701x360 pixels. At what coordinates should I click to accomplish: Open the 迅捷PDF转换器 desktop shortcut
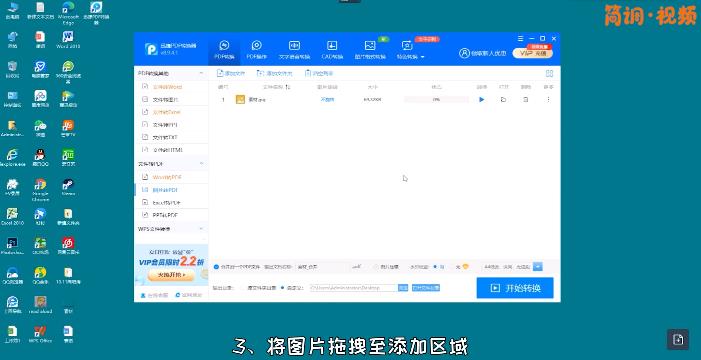[96, 13]
